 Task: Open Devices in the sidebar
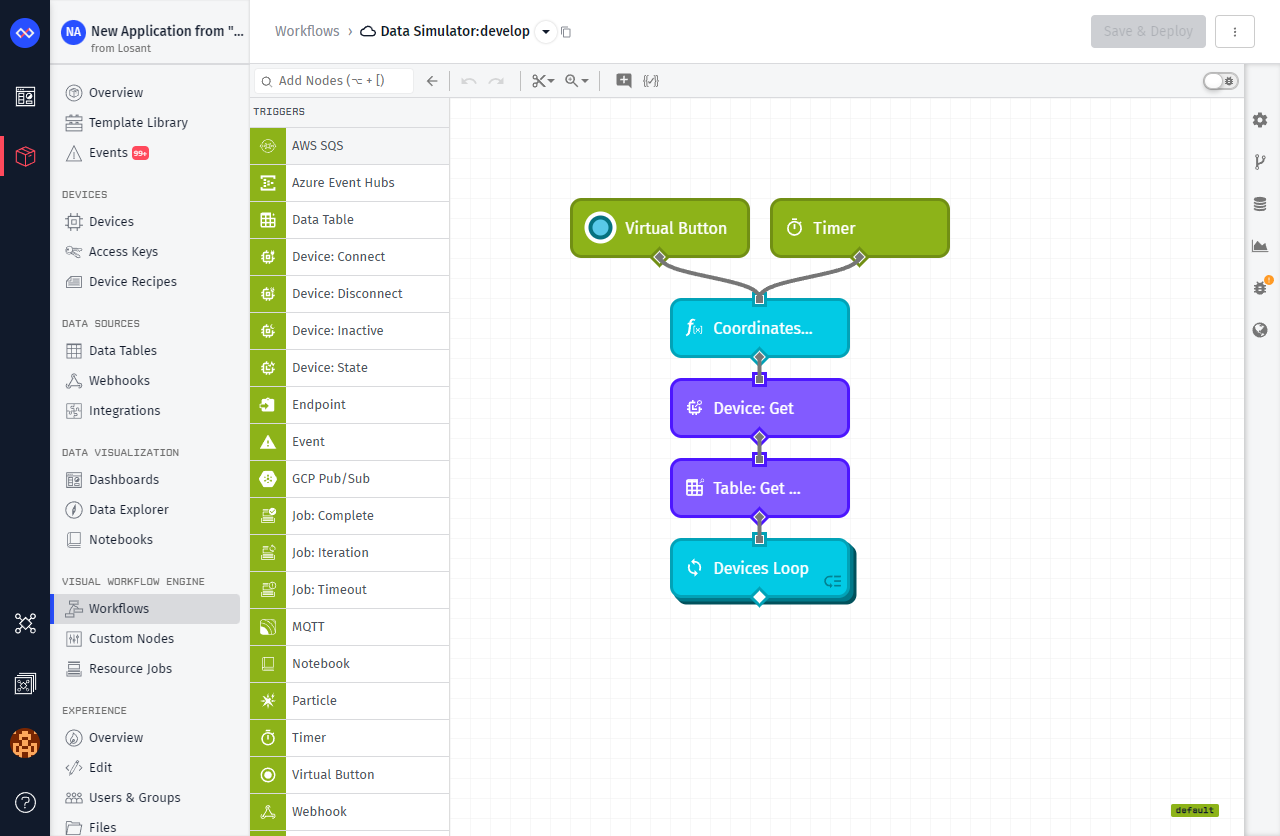[145, 222]
